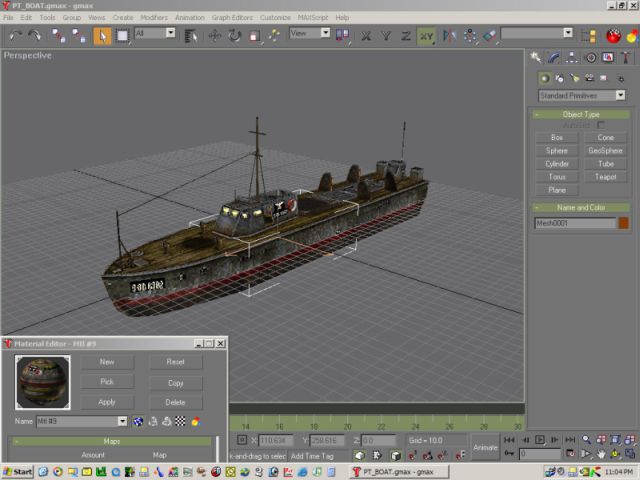Toggle the XY axis constraint button
Image resolution: width=640 pixels, height=480 pixels.
click(x=427, y=35)
